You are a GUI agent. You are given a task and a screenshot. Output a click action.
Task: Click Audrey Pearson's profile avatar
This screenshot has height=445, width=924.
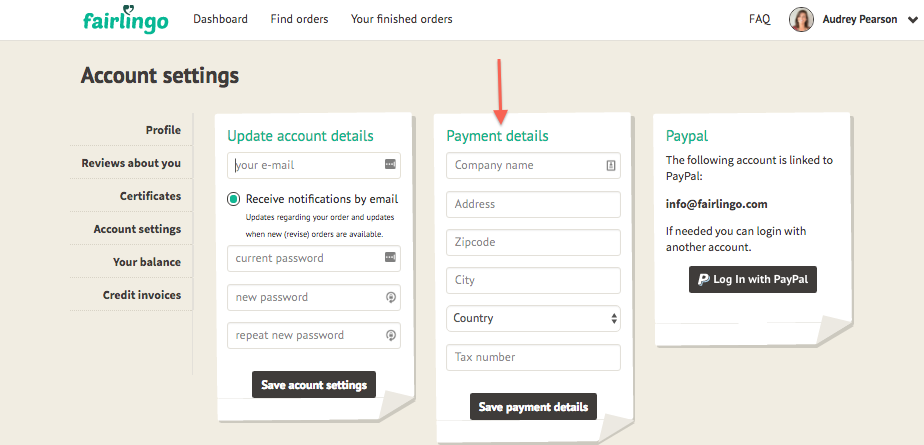(x=801, y=20)
